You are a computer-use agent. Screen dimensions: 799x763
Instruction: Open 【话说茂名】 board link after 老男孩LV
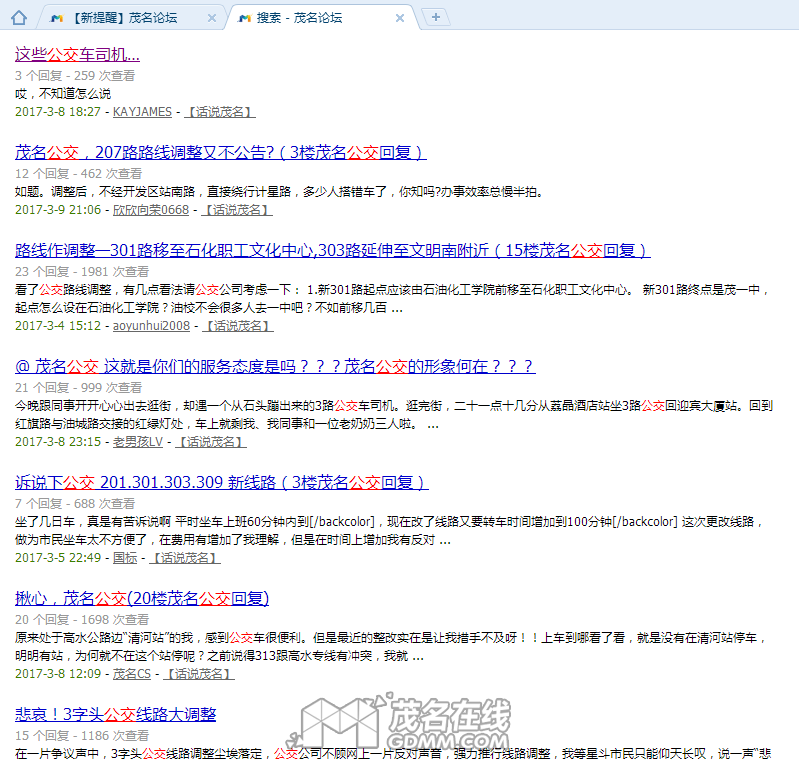[211, 441]
